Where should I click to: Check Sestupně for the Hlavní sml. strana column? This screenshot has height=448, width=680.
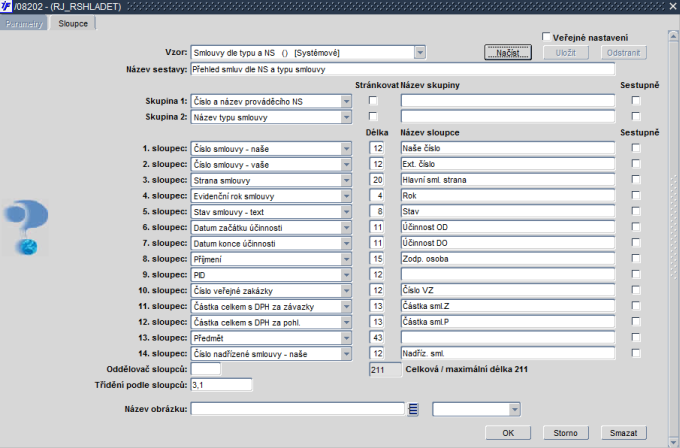pyautogui.click(x=636, y=180)
